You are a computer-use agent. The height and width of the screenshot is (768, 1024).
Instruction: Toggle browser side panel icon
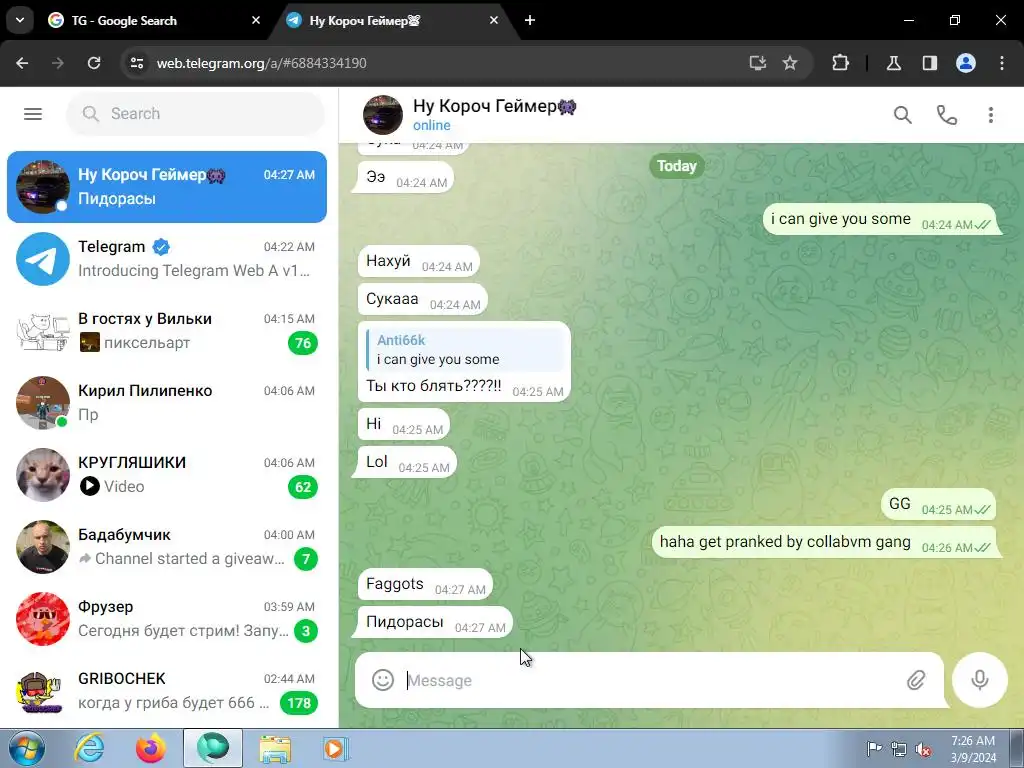[x=929, y=63]
